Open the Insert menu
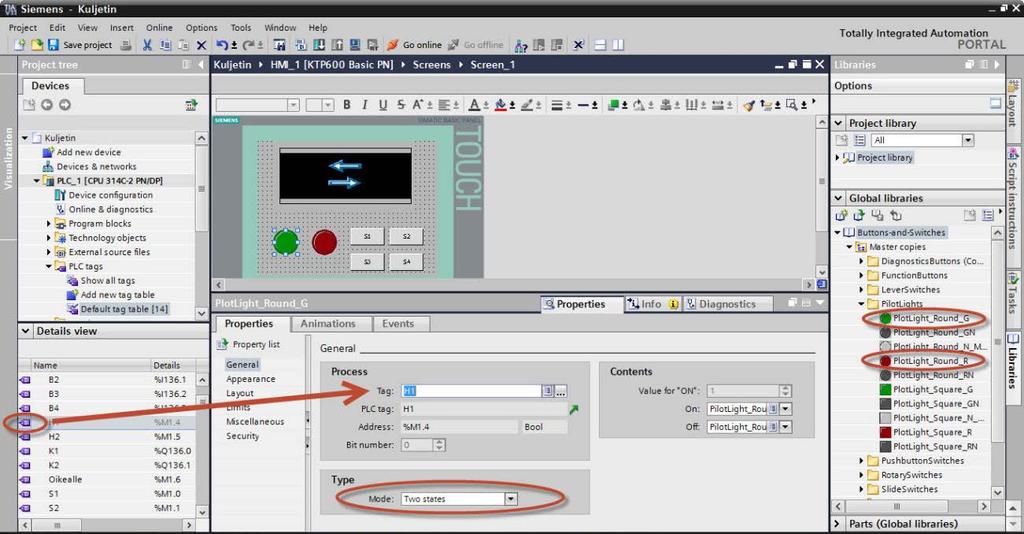Screen dimensions: 1024x534 coord(121,27)
